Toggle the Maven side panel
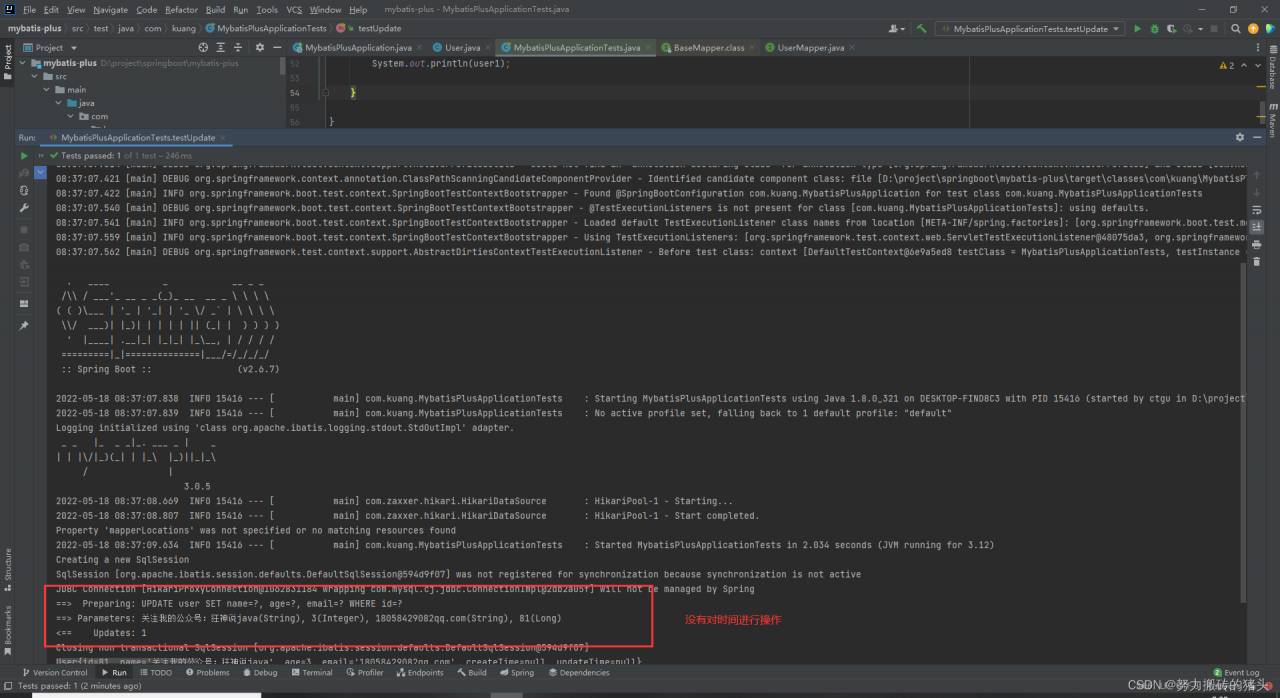Viewport: 1280px width, 698px height. (1272, 125)
